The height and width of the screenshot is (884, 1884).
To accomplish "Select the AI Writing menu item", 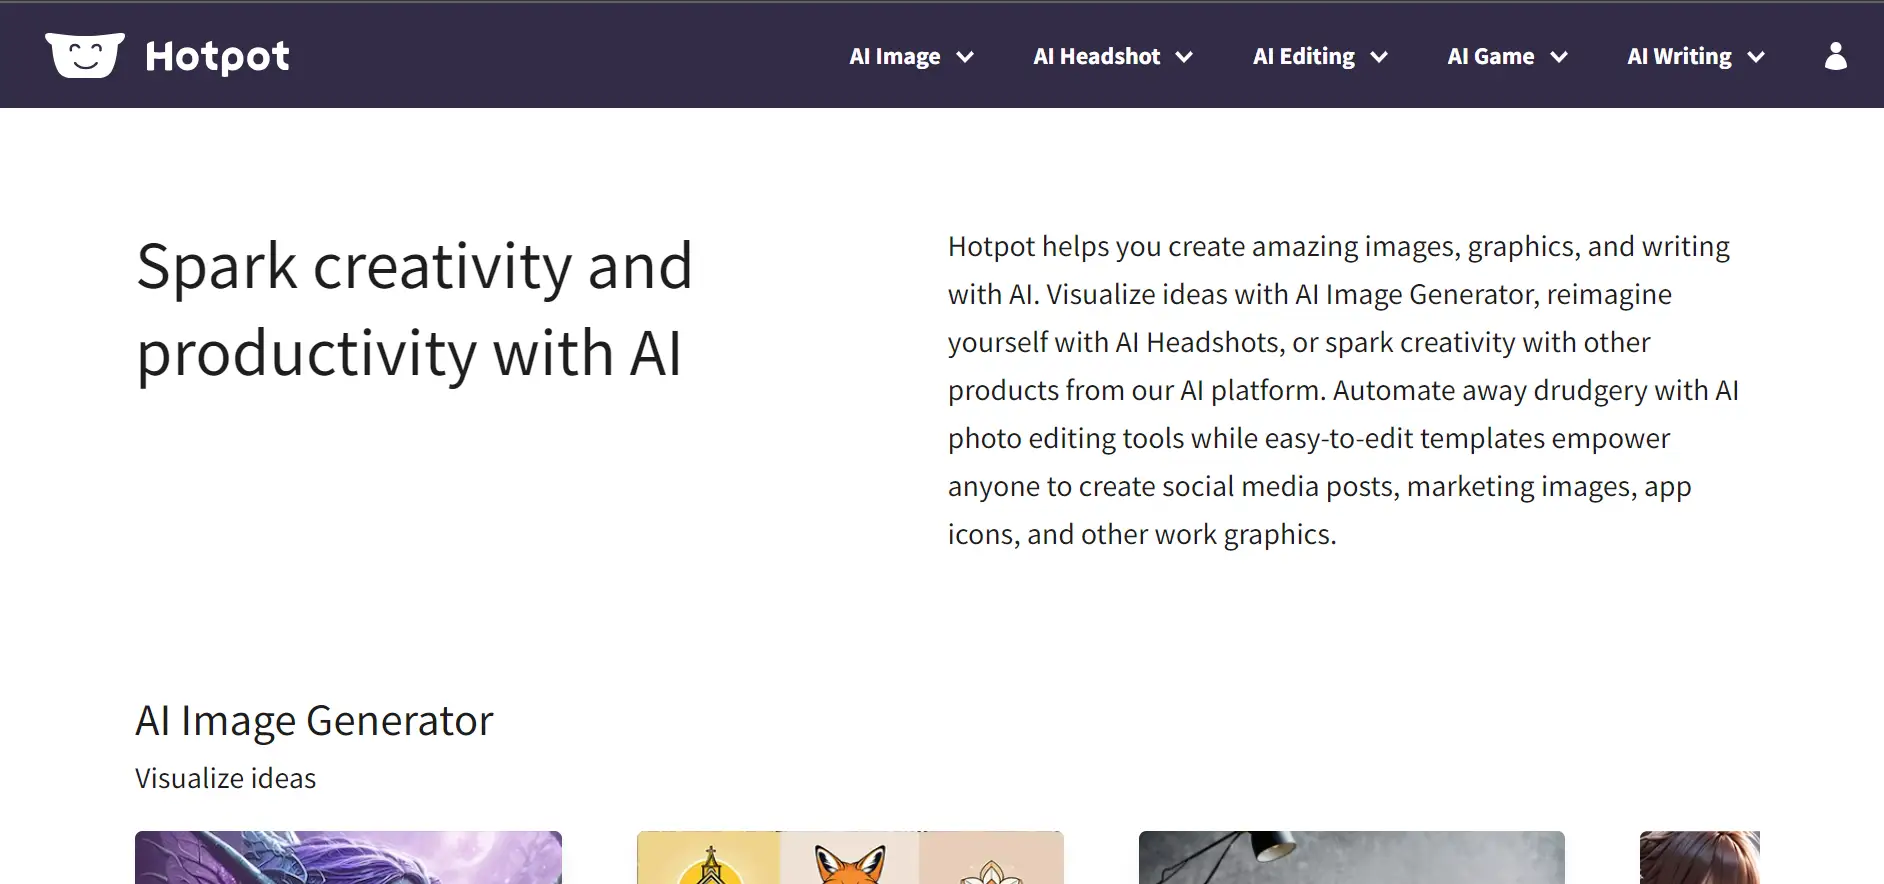I will [x=1679, y=57].
